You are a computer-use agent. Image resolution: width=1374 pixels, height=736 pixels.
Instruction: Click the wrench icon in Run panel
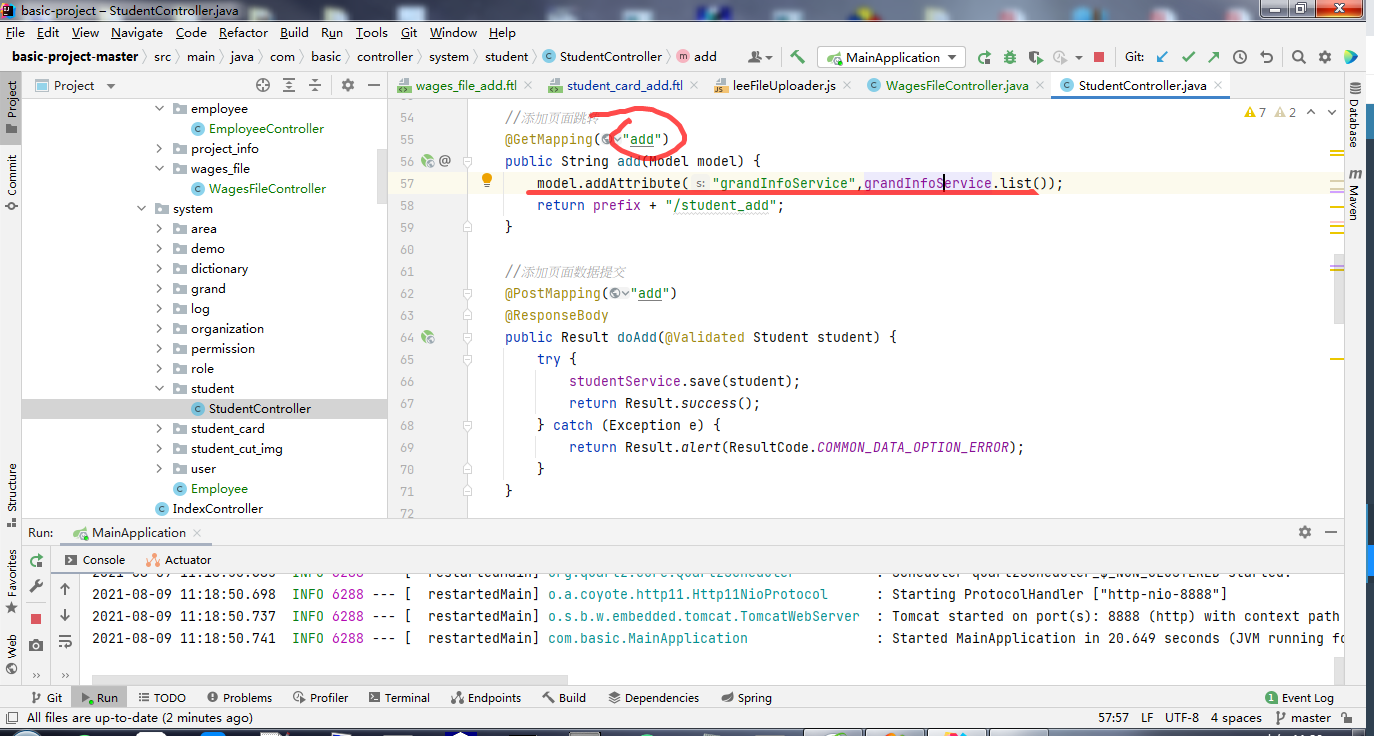point(37,586)
